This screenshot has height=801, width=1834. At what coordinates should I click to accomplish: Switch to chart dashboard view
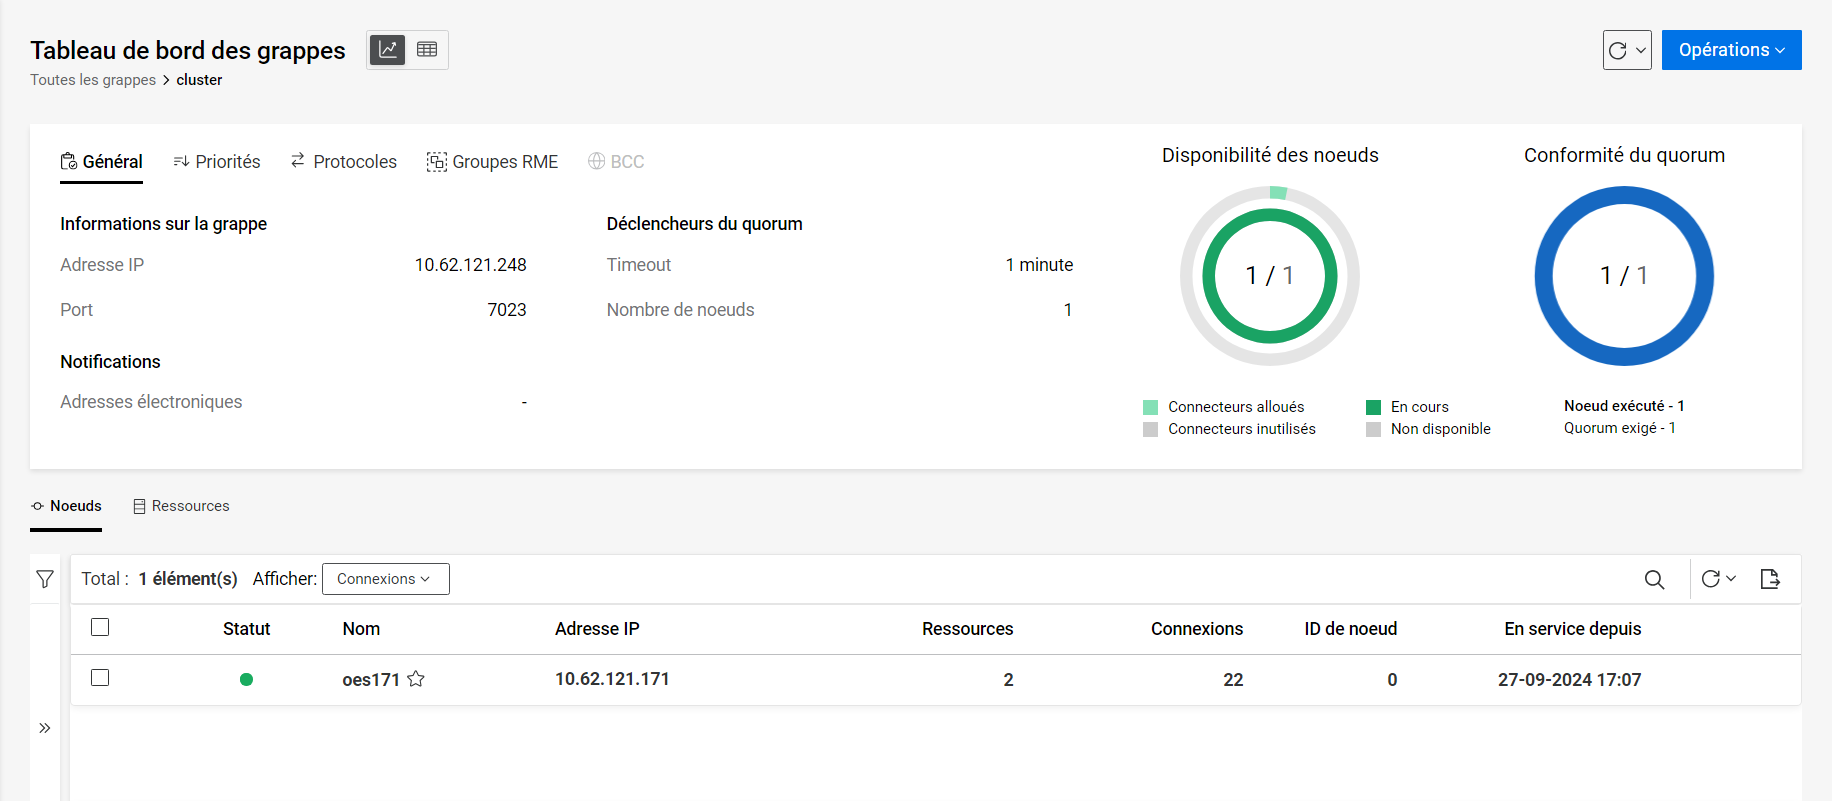click(x=388, y=50)
